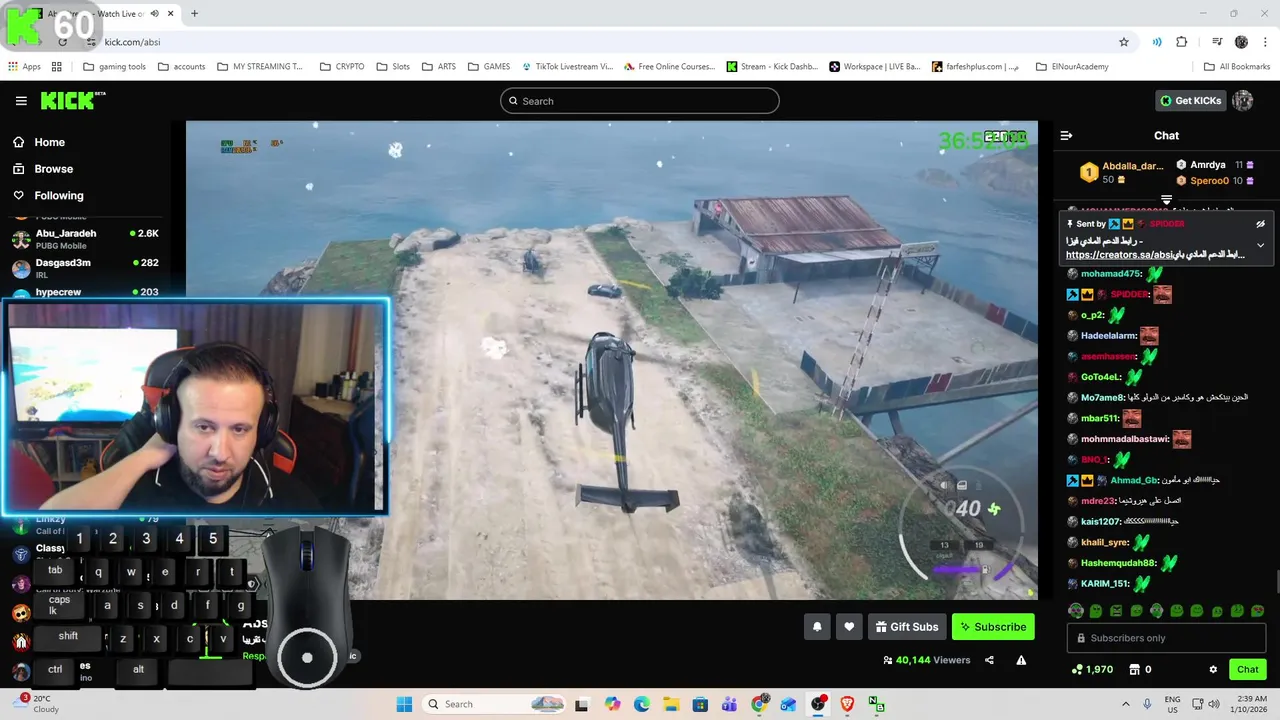Toggle microphone icon in system tray
The width and height of the screenshot is (1280, 720).
[1147, 704]
